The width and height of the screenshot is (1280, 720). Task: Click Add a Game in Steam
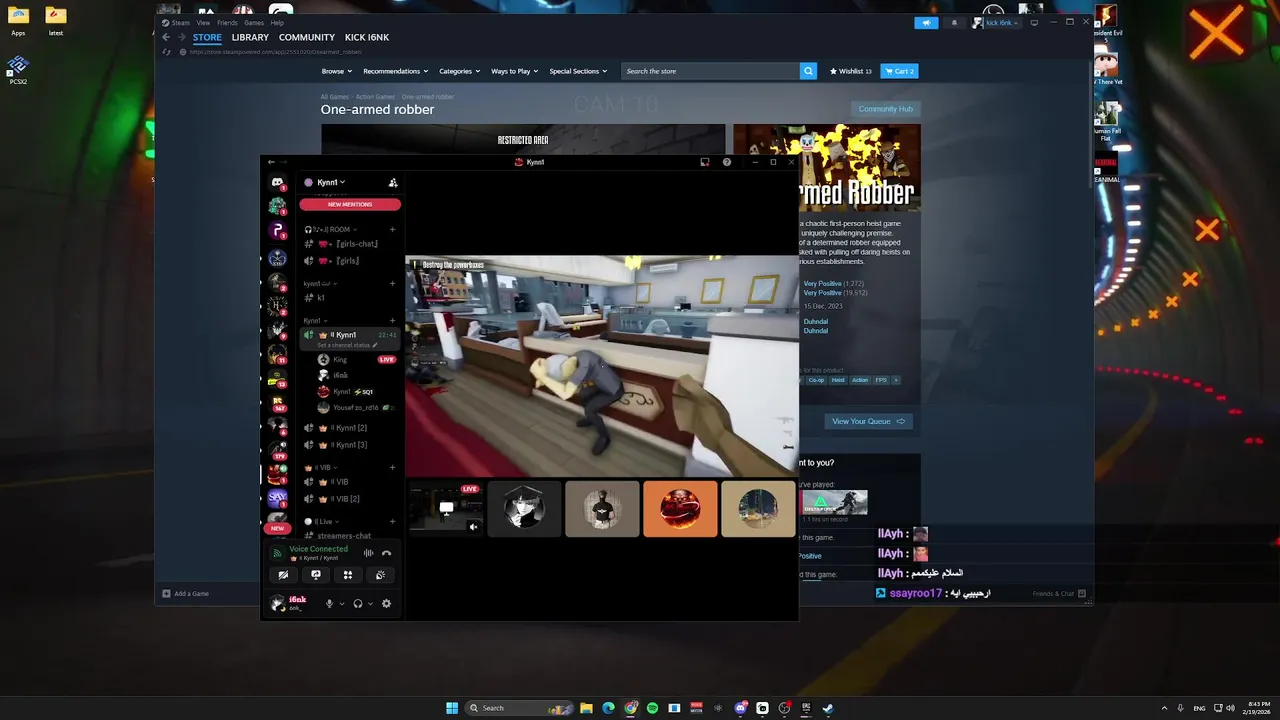(186, 594)
